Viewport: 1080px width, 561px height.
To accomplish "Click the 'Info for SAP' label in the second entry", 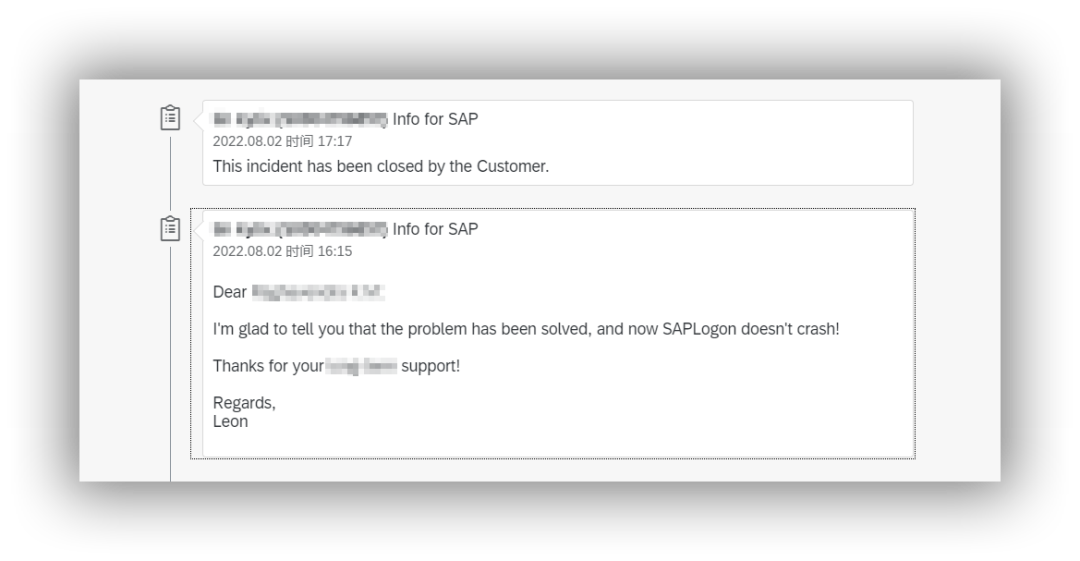I will pyautogui.click(x=435, y=230).
